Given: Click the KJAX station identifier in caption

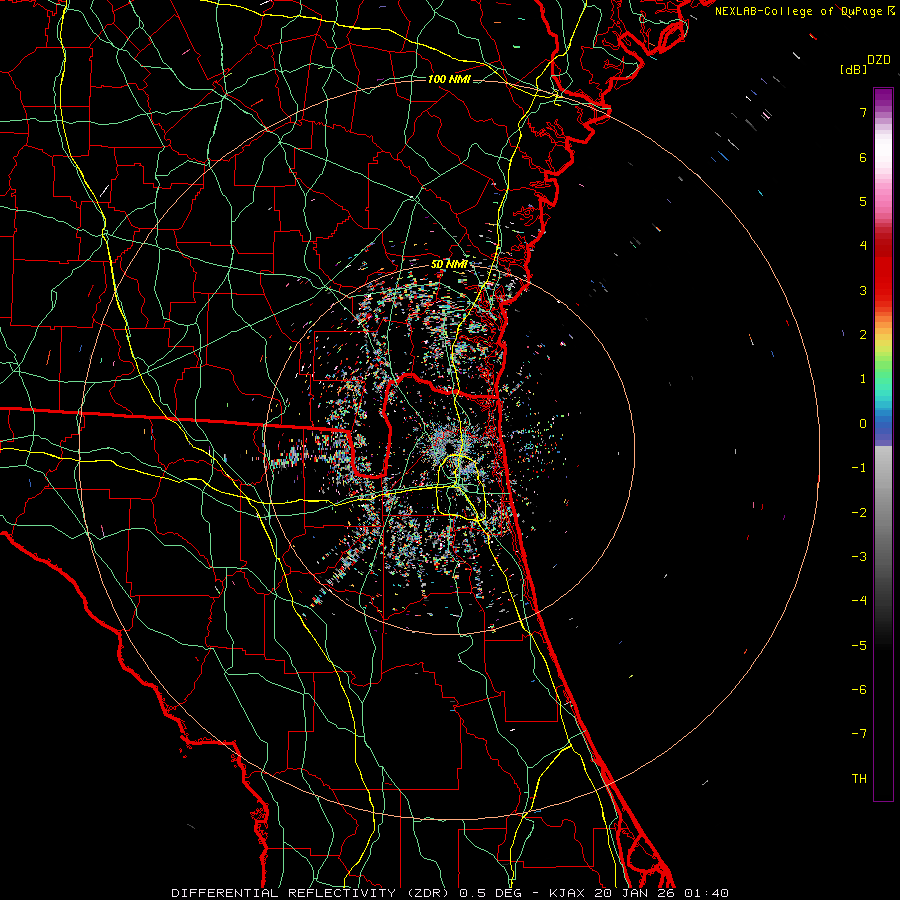Looking at the screenshot, I should [x=568, y=893].
